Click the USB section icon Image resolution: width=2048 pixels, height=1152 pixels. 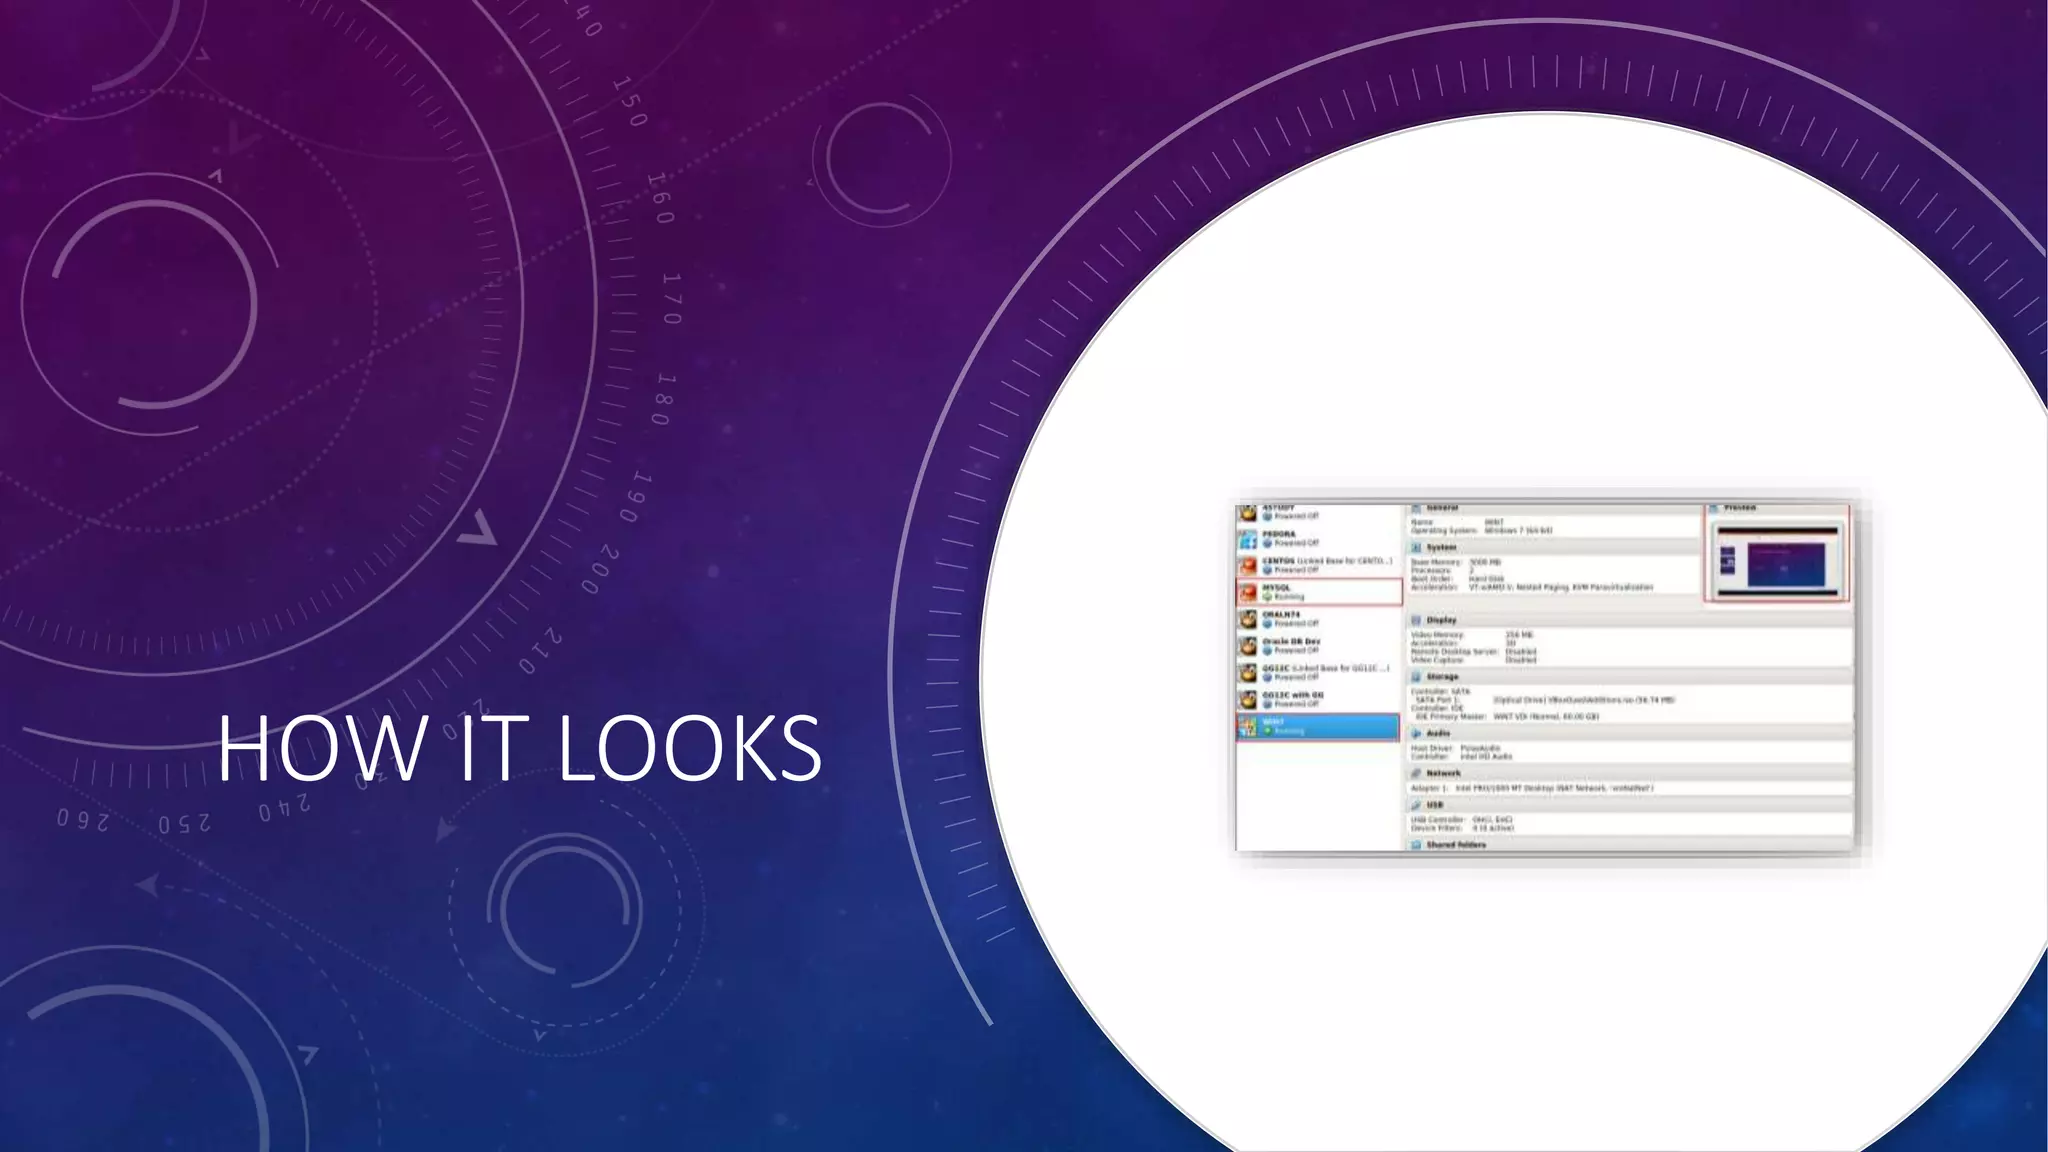tap(1416, 805)
